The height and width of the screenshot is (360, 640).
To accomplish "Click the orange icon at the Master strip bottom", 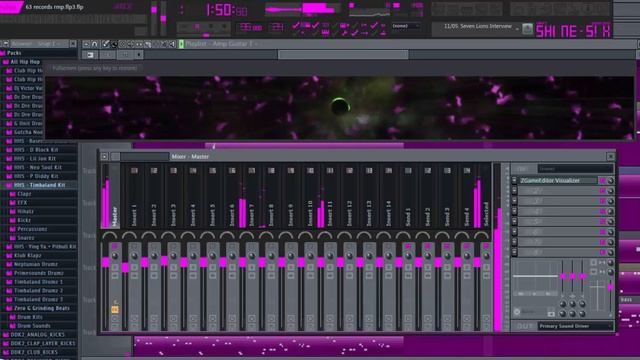I will [x=115, y=309].
